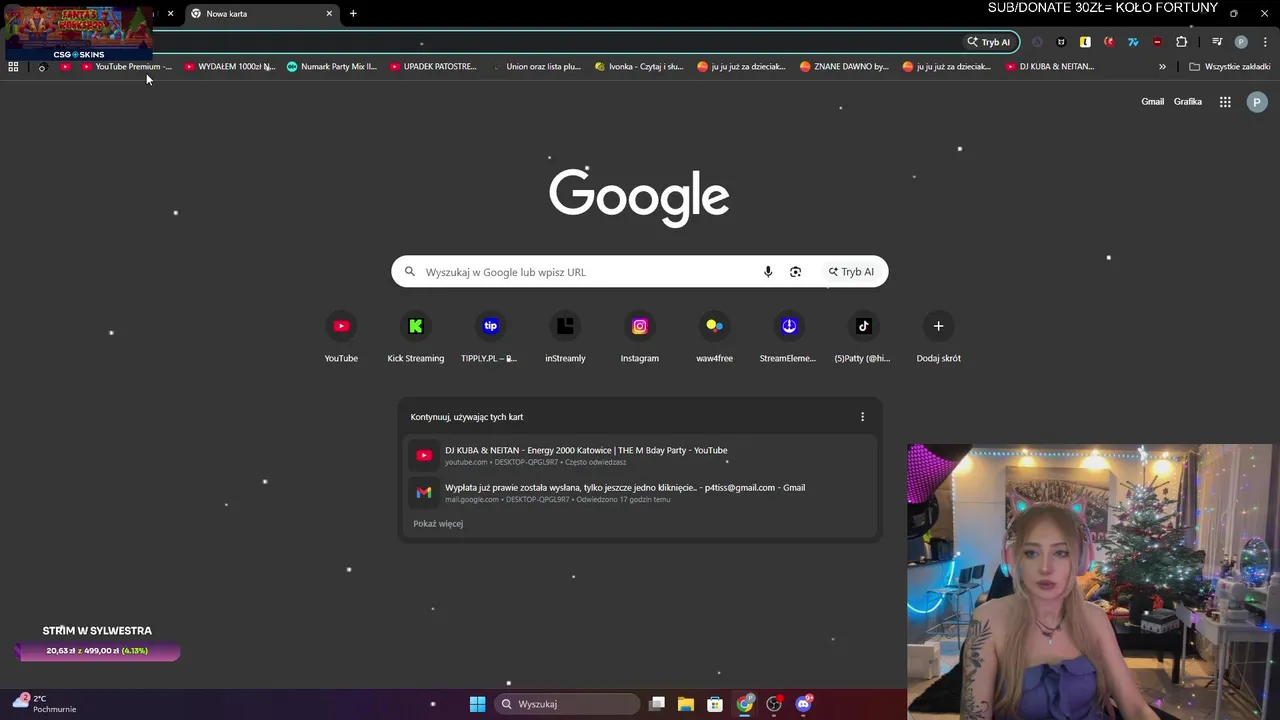
Task: Open the Google apps grid
Action: coord(1225,102)
